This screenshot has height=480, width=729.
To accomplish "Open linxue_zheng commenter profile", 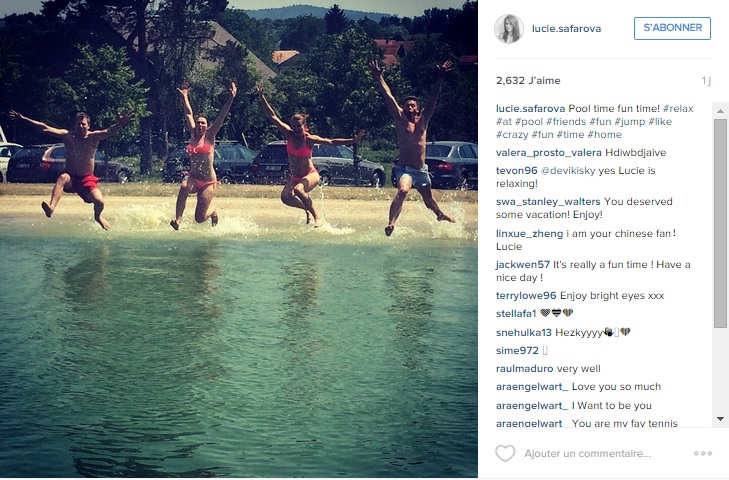I will 530,234.
